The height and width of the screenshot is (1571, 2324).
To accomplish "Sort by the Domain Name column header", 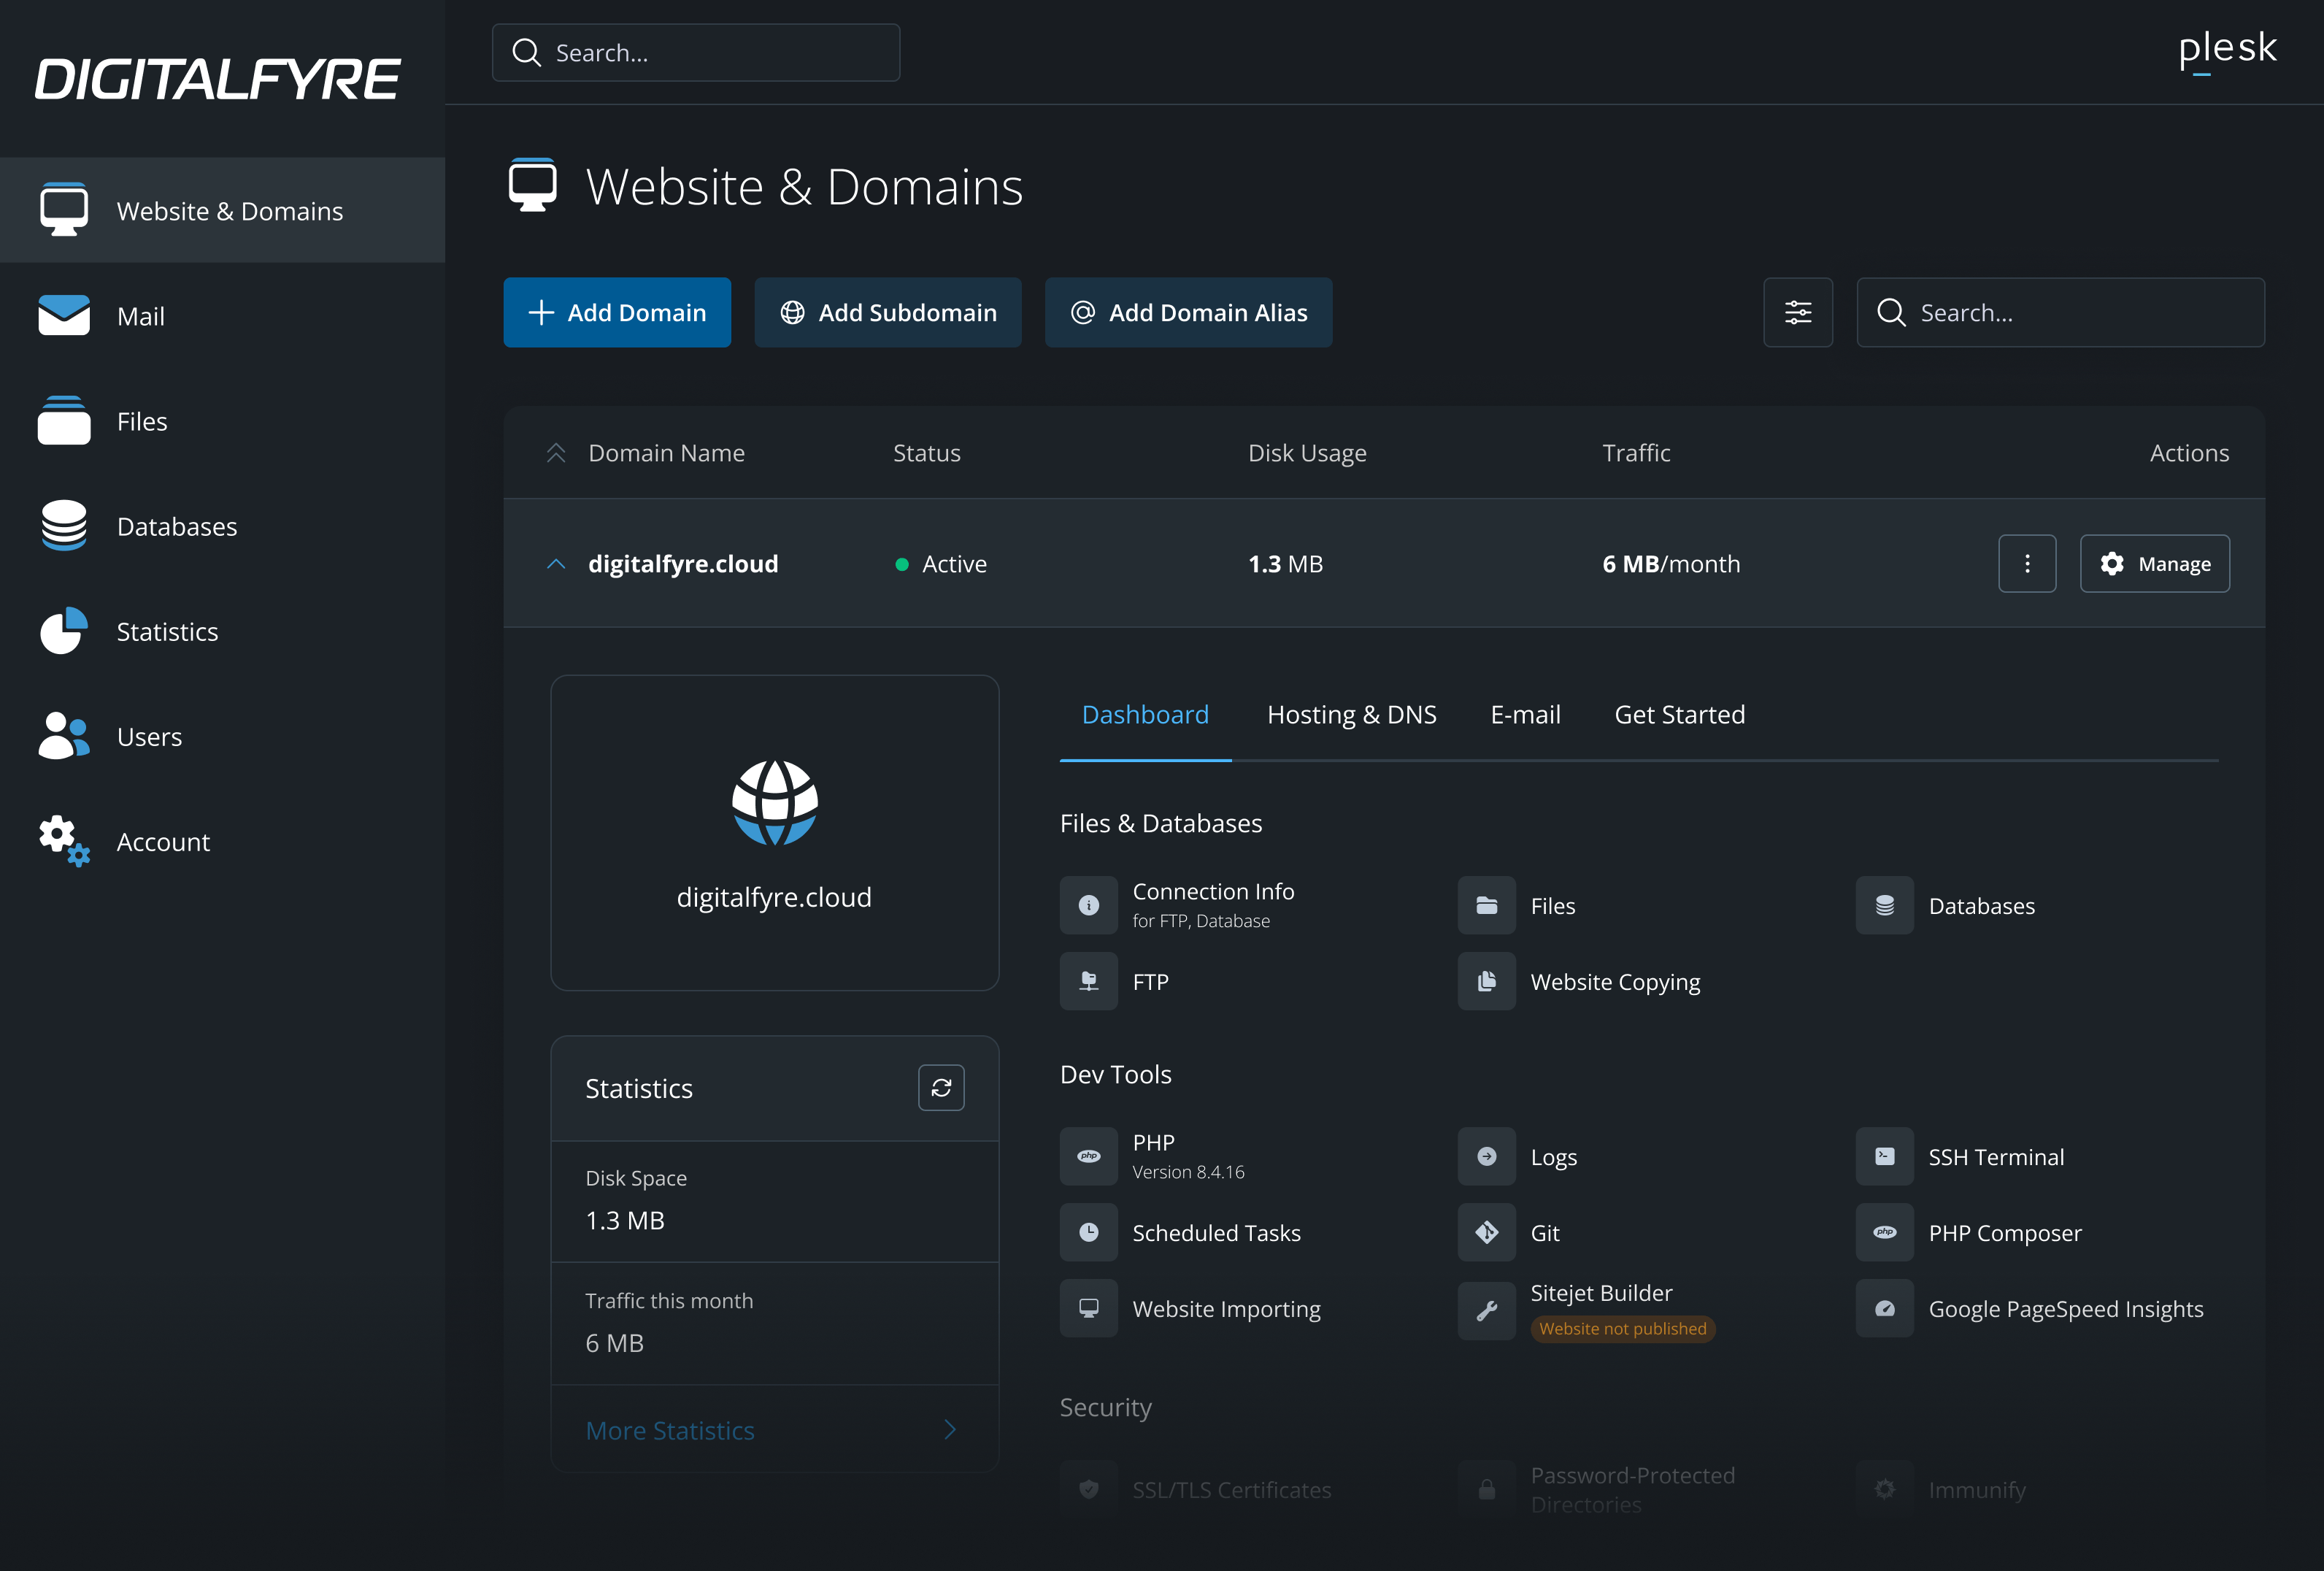I will pyautogui.click(x=666, y=453).
